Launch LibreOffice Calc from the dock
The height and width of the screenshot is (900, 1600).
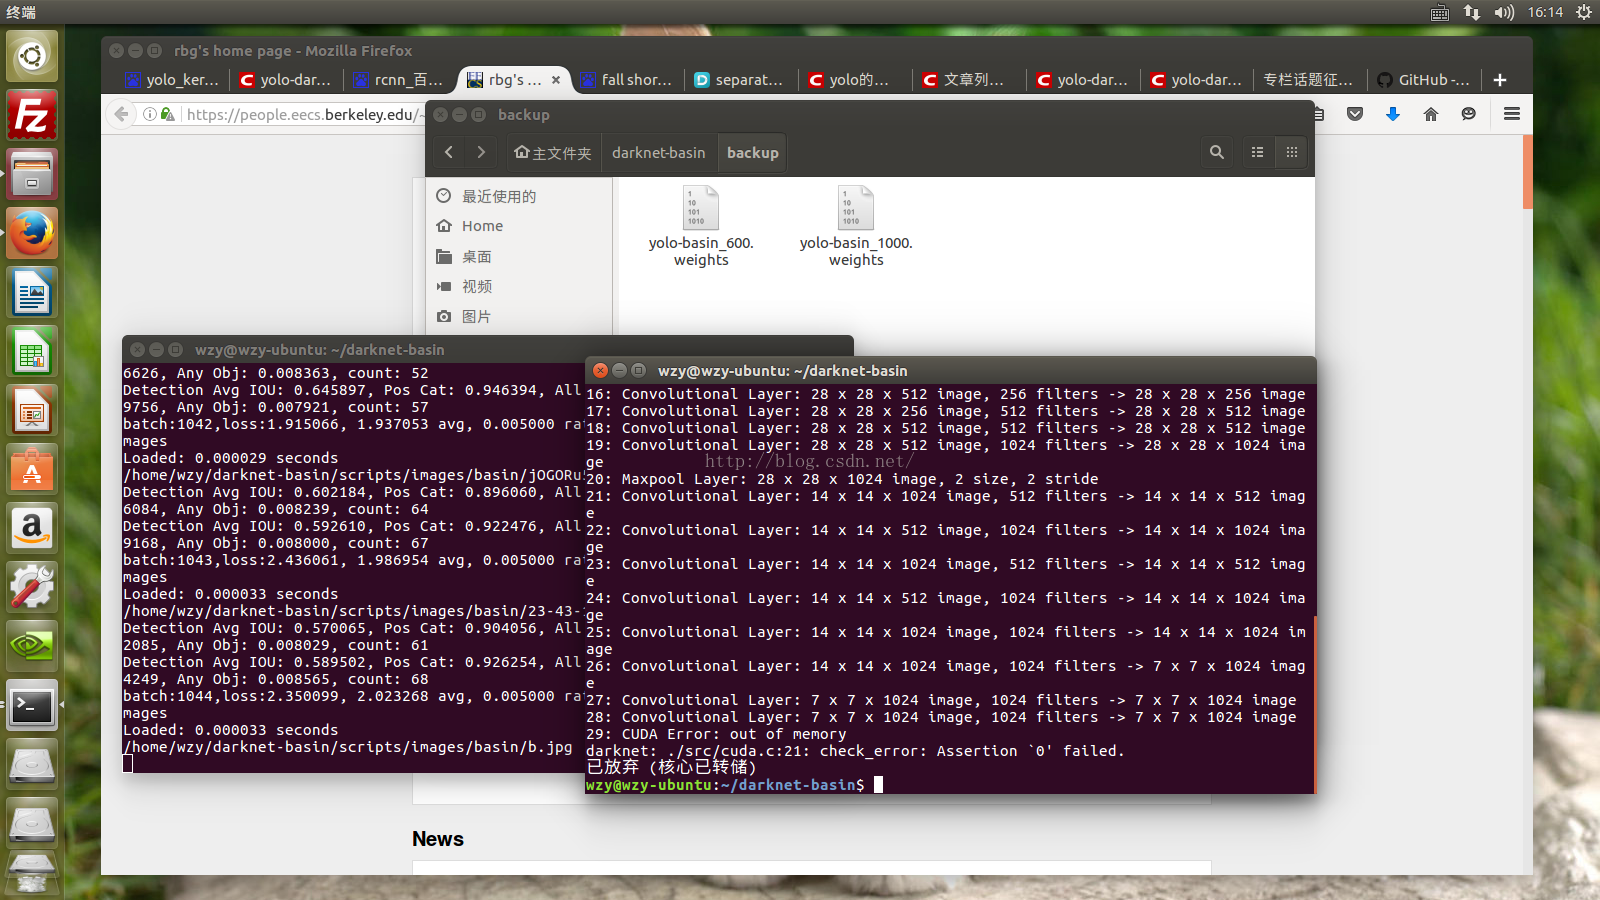pyautogui.click(x=32, y=351)
